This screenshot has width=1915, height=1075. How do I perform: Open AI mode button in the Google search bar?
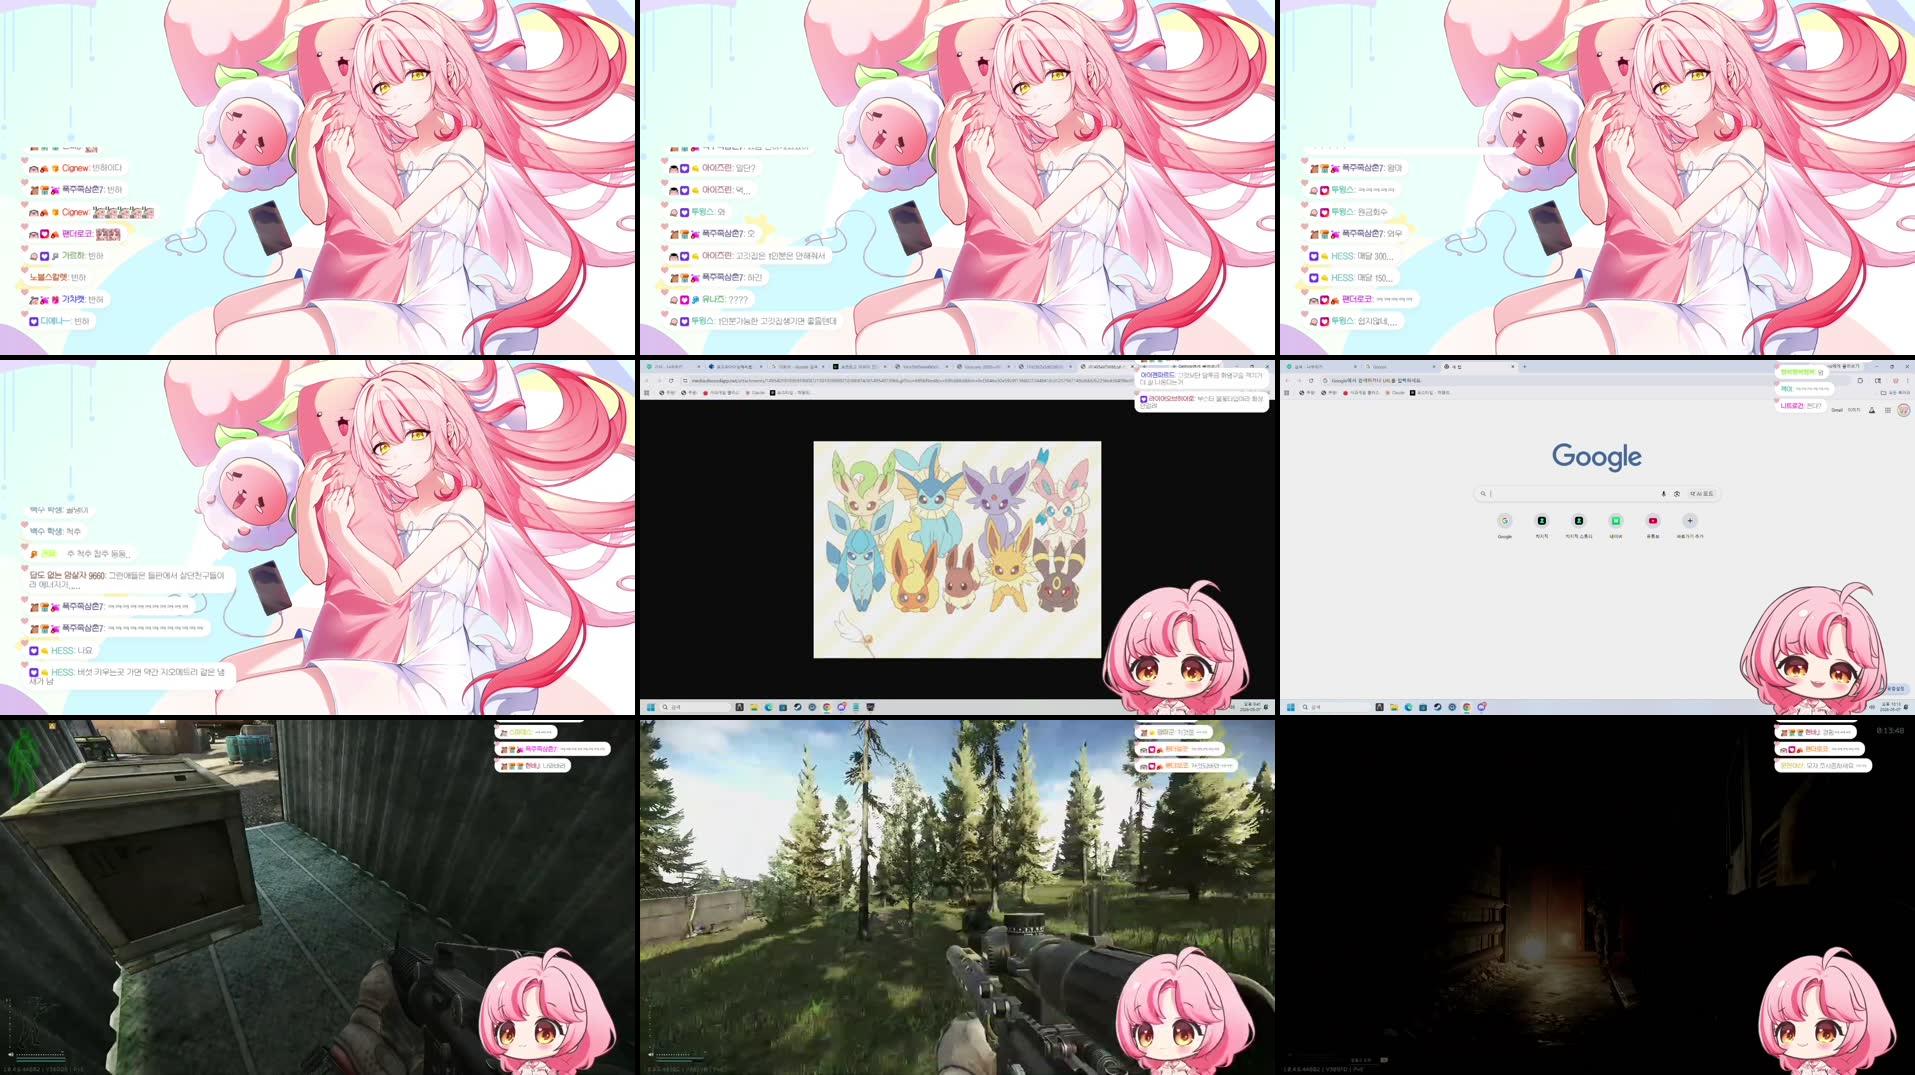[x=1702, y=493]
